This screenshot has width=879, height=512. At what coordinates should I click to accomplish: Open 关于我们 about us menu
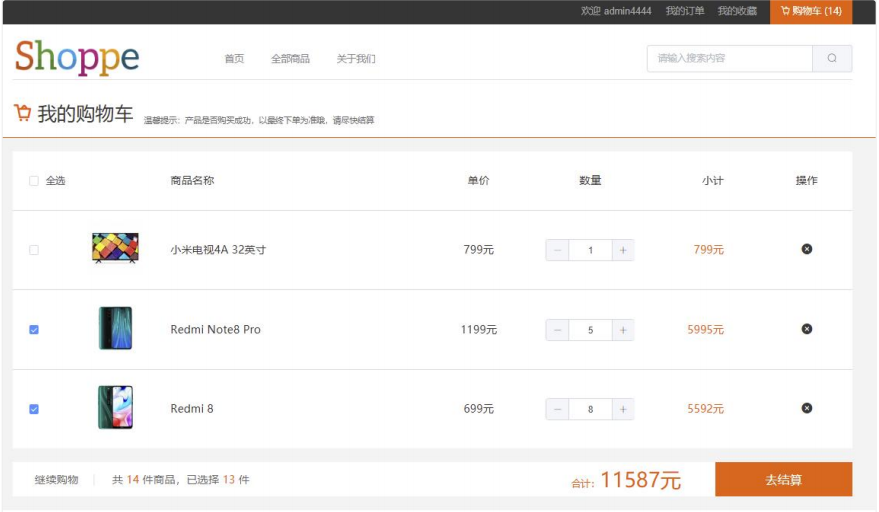[356, 59]
